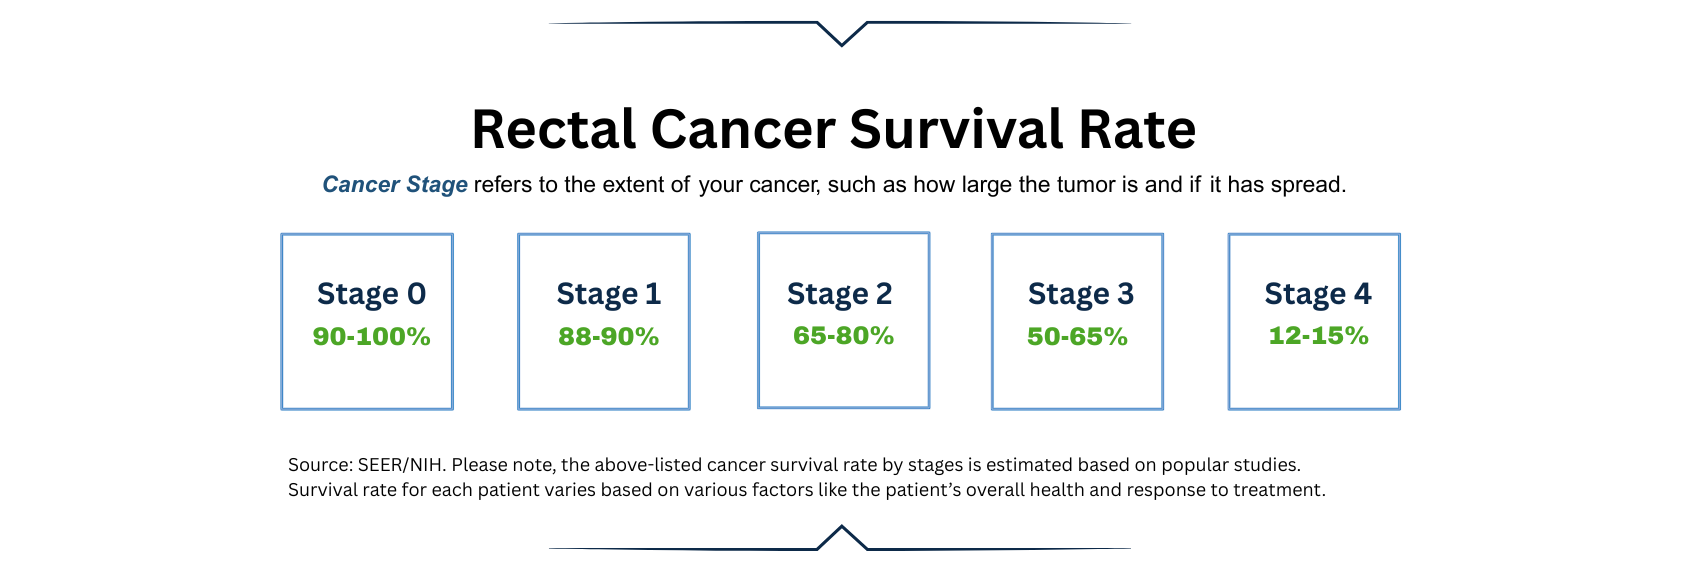Click the downward chevron notch at top divider
The height and width of the screenshot is (563, 1688).
tap(842, 34)
